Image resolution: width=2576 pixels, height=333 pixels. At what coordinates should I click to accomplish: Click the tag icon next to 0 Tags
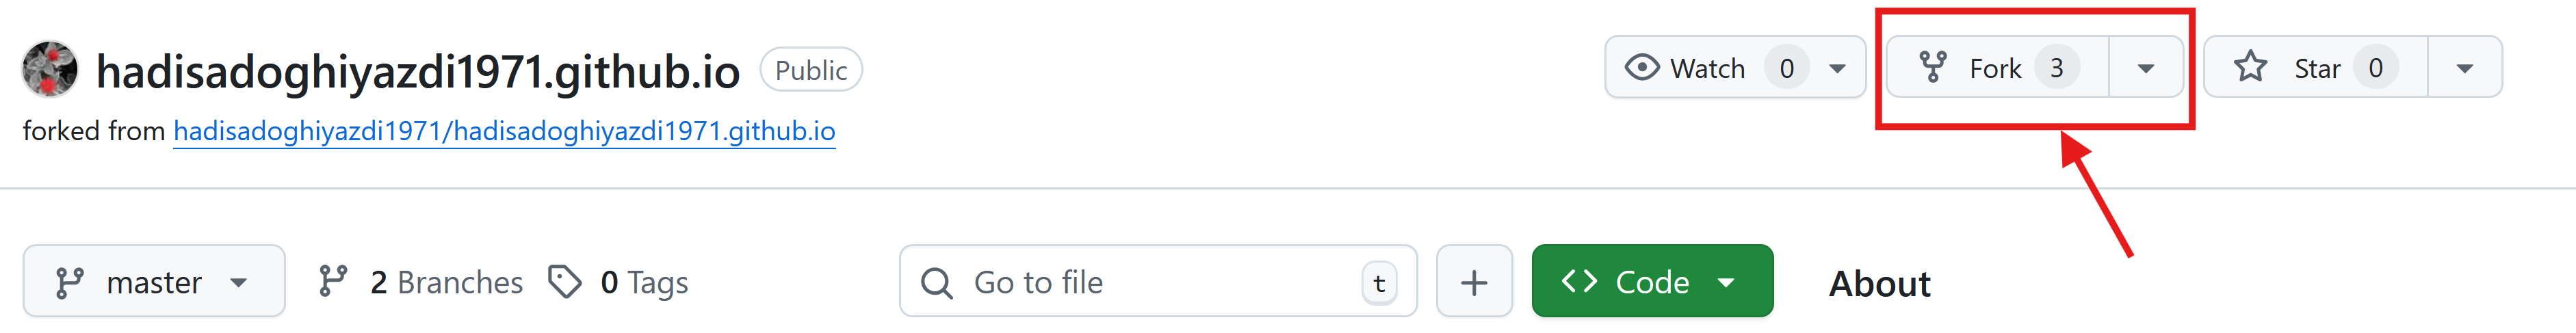coord(565,282)
